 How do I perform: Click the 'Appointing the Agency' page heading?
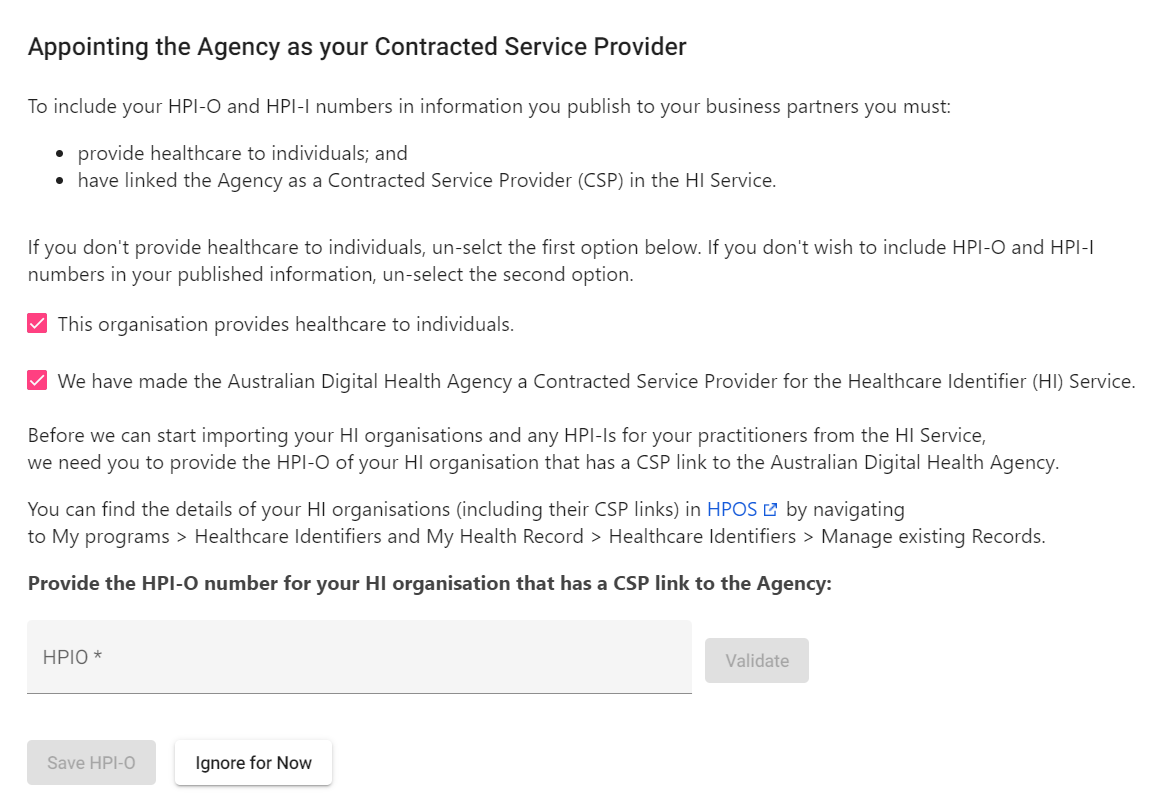click(357, 47)
